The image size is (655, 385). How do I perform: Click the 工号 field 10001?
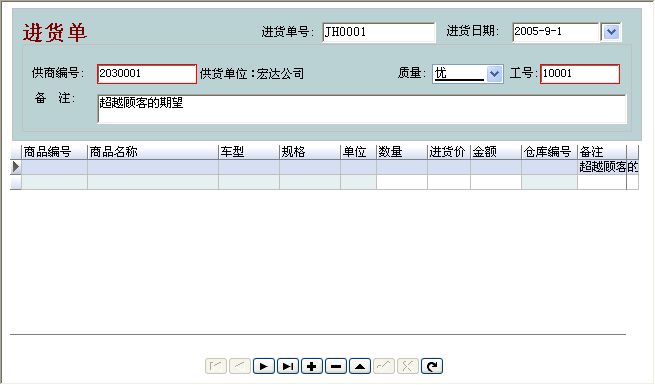tap(580, 74)
